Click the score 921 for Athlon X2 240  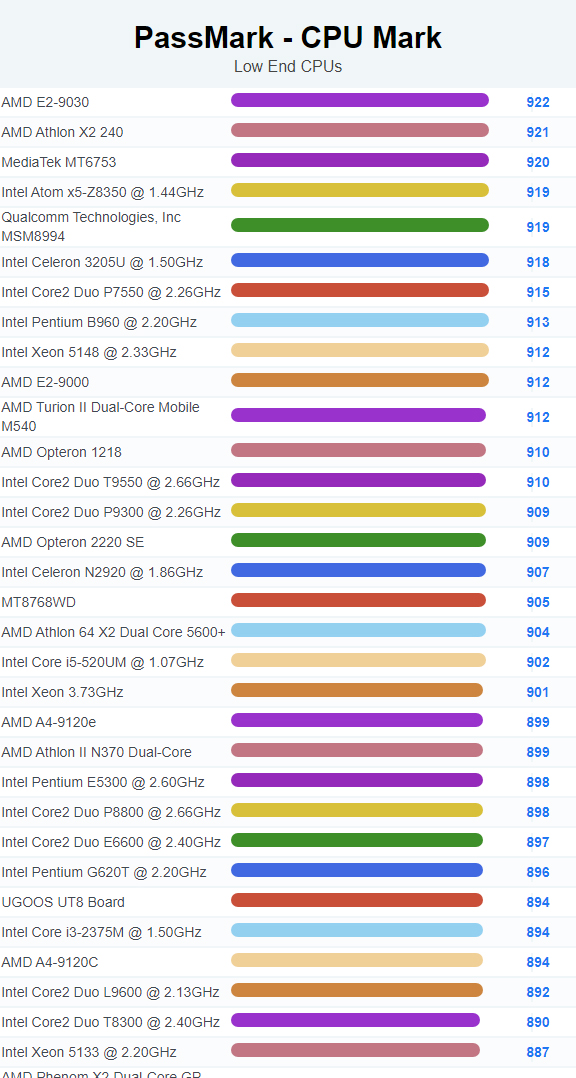coord(538,132)
